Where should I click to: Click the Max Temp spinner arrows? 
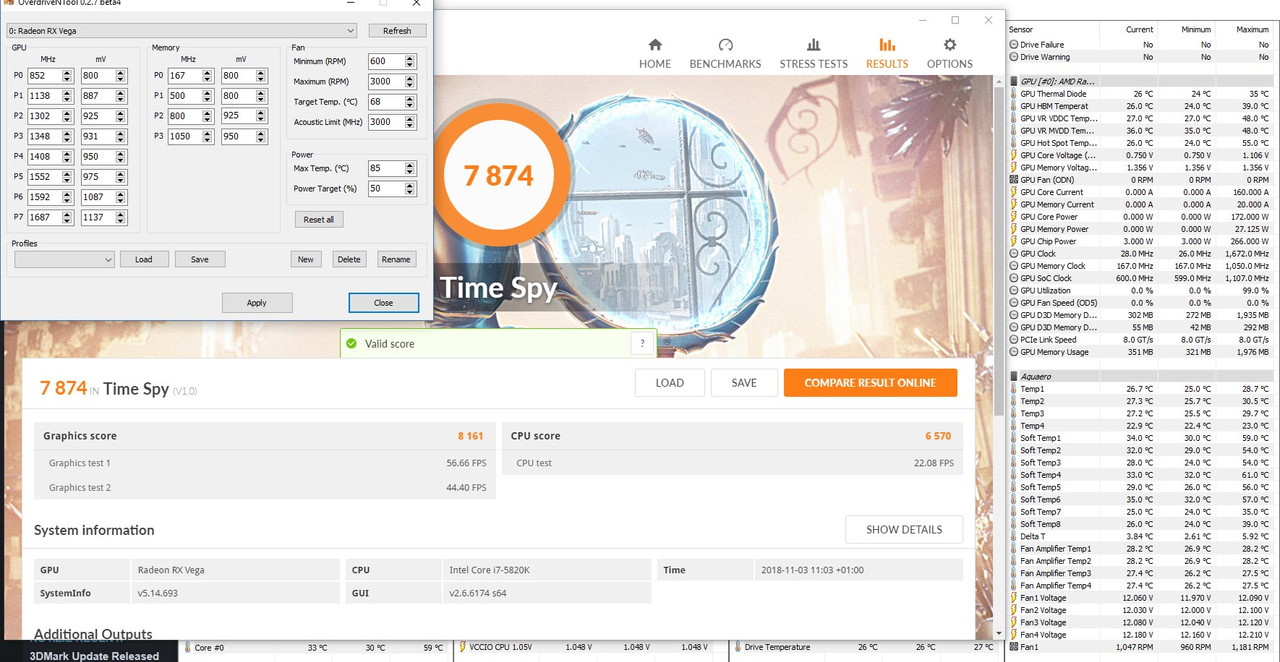(410, 168)
